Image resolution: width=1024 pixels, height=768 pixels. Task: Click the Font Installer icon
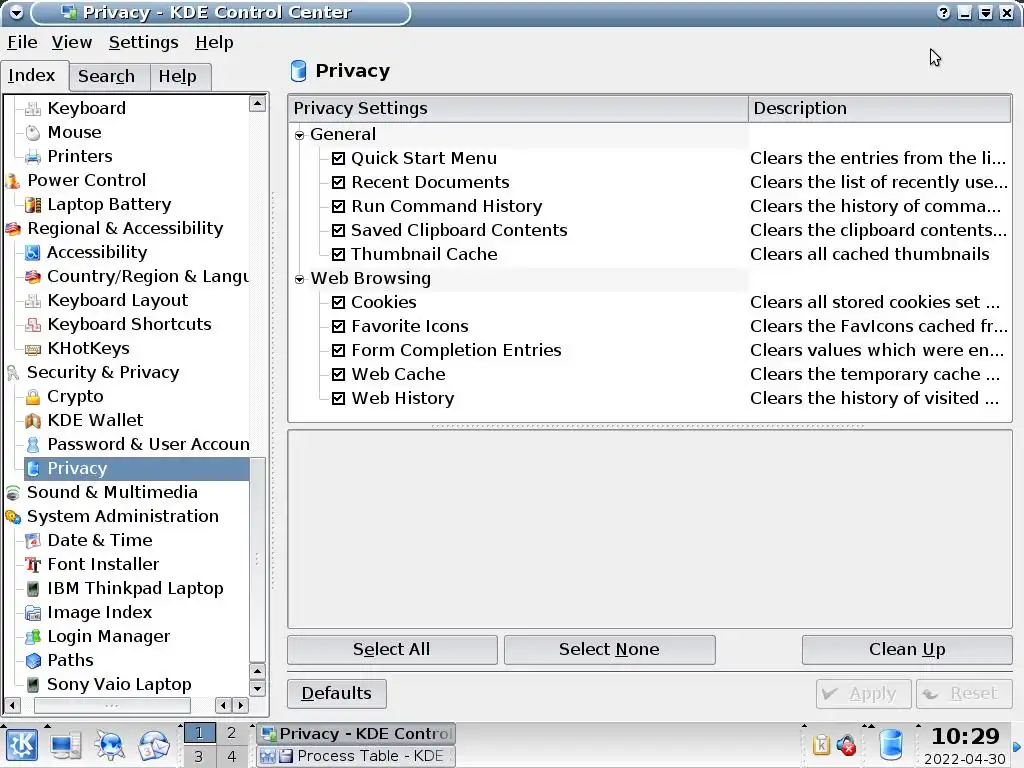[33, 564]
